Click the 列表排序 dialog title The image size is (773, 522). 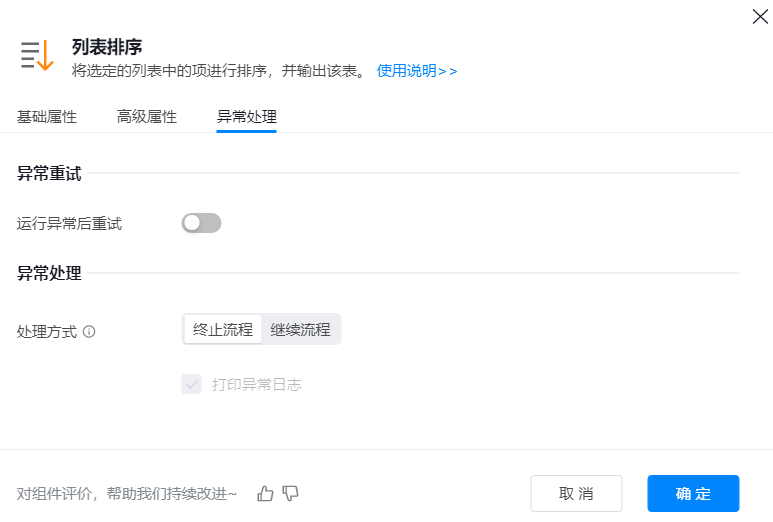tap(107, 46)
